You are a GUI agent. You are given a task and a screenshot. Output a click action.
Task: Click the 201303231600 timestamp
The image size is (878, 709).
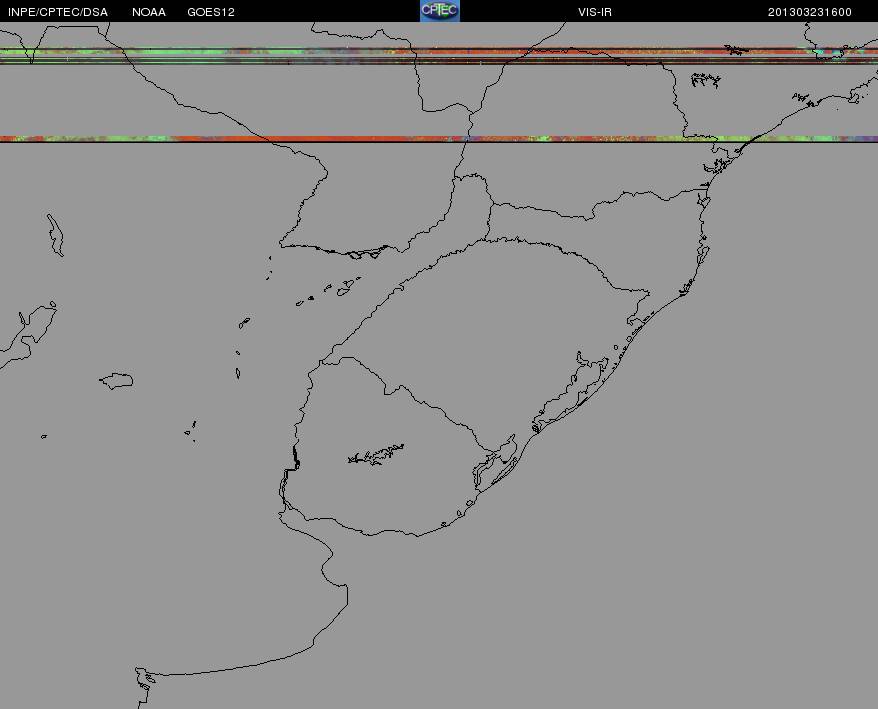pyautogui.click(x=810, y=12)
